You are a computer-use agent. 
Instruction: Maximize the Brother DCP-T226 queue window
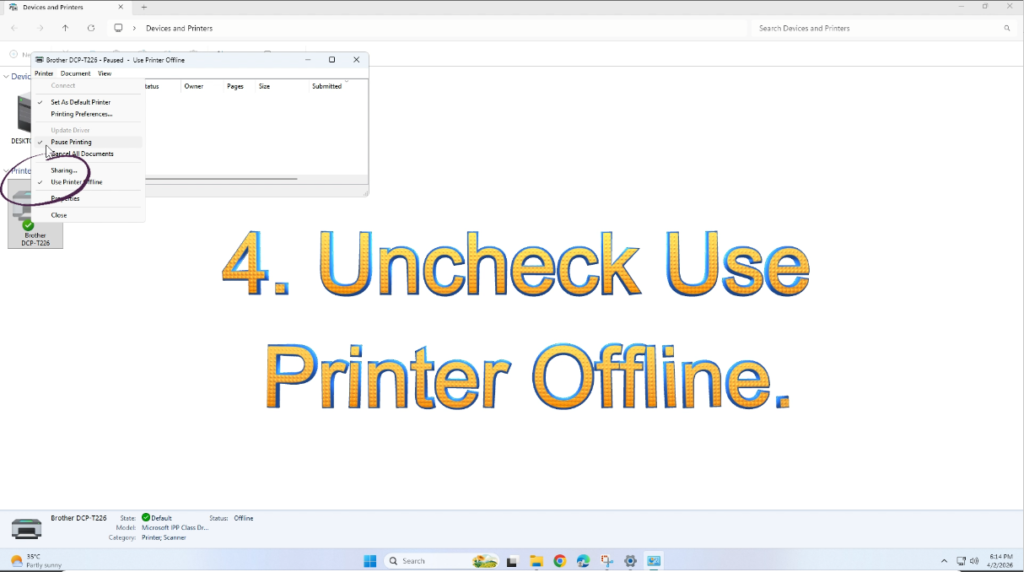coord(332,60)
